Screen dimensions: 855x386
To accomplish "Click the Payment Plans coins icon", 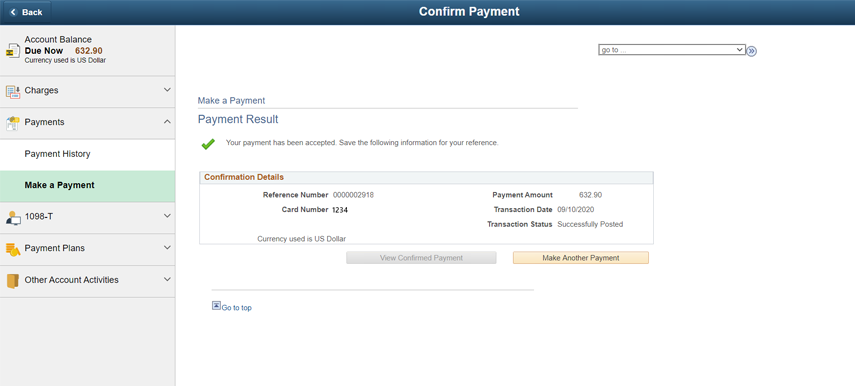I will click(x=13, y=249).
